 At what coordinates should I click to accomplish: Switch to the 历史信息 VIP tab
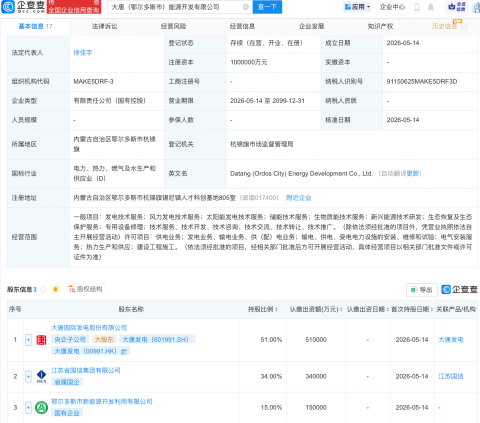coord(445,26)
